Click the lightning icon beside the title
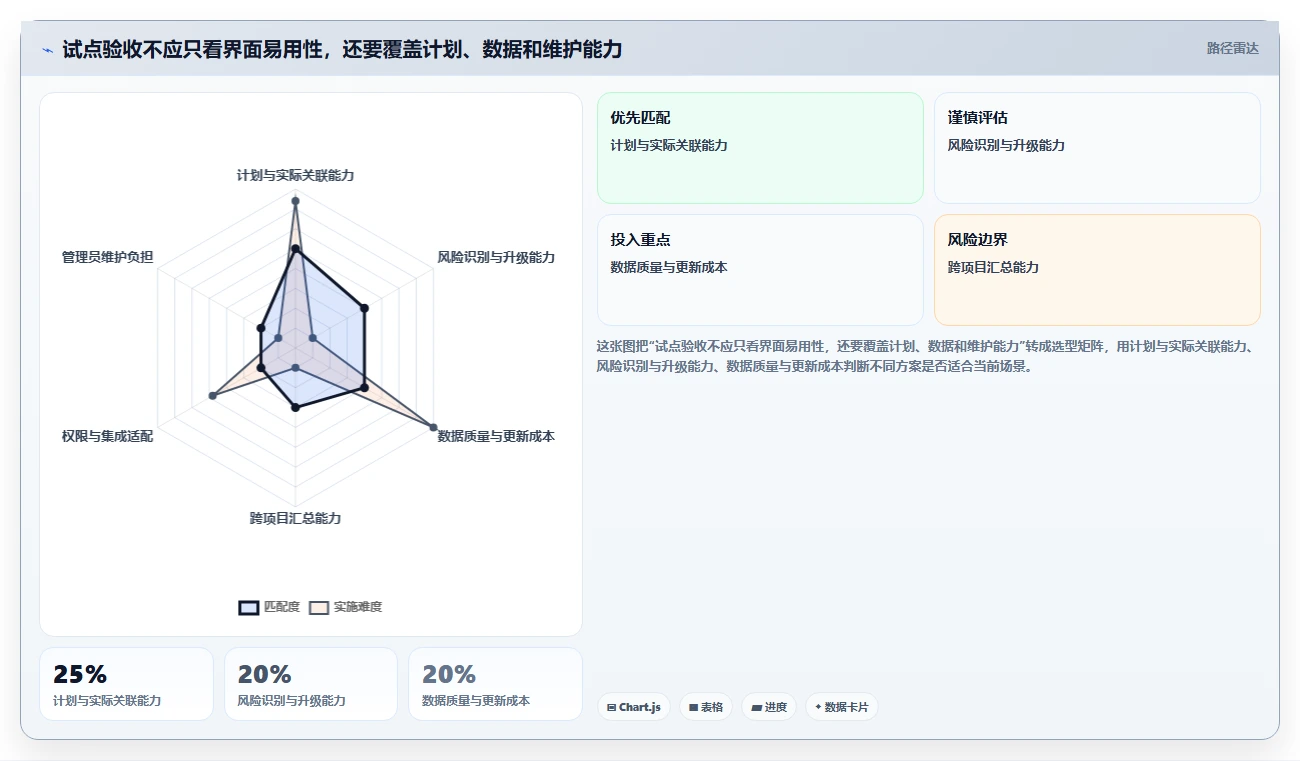 pos(47,50)
